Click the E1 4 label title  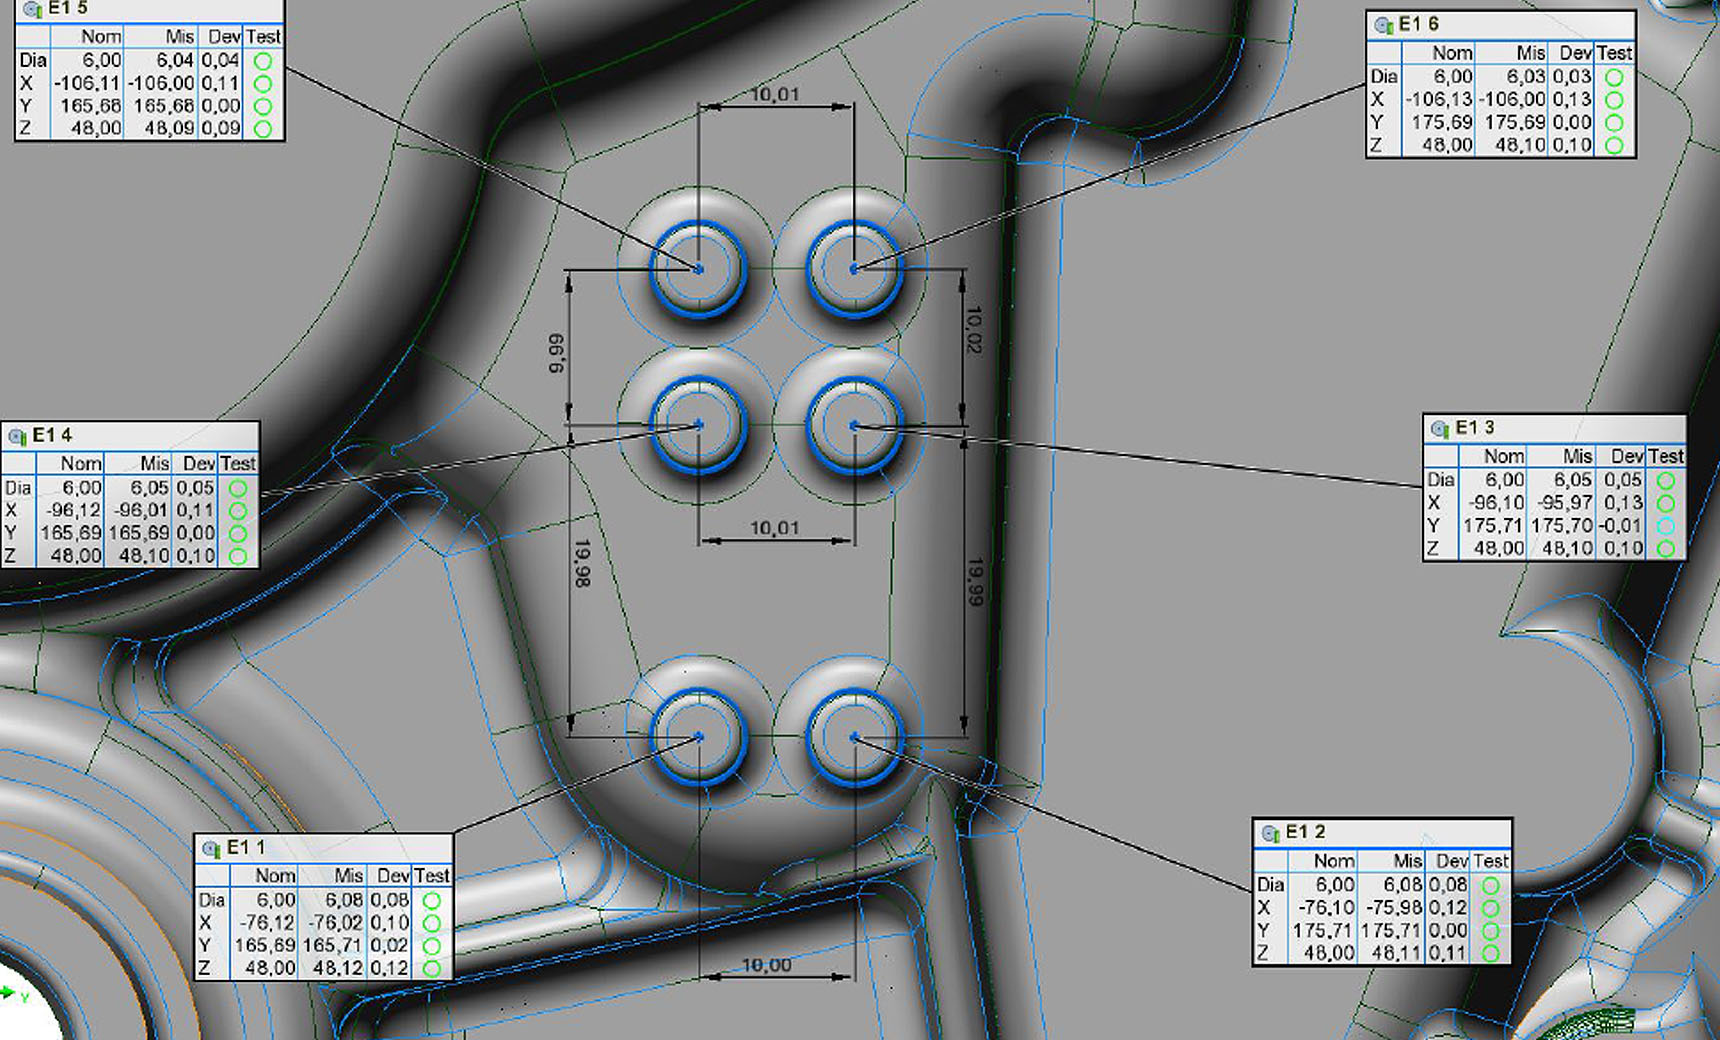point(52,435)
